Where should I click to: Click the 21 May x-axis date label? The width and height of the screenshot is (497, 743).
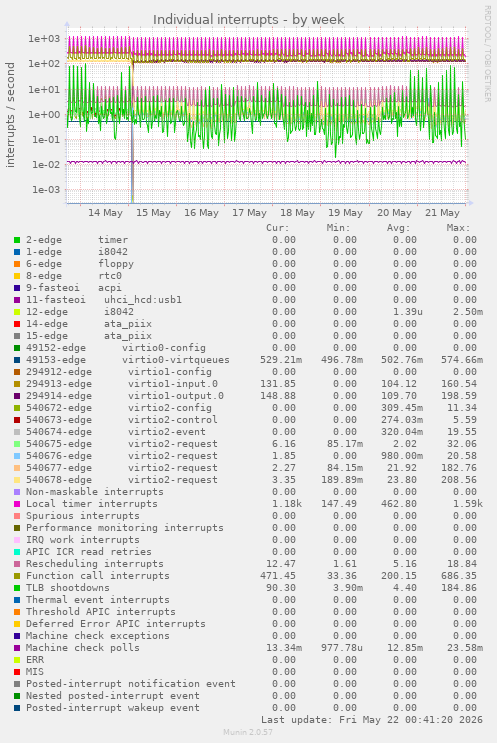tap(443, 213)
